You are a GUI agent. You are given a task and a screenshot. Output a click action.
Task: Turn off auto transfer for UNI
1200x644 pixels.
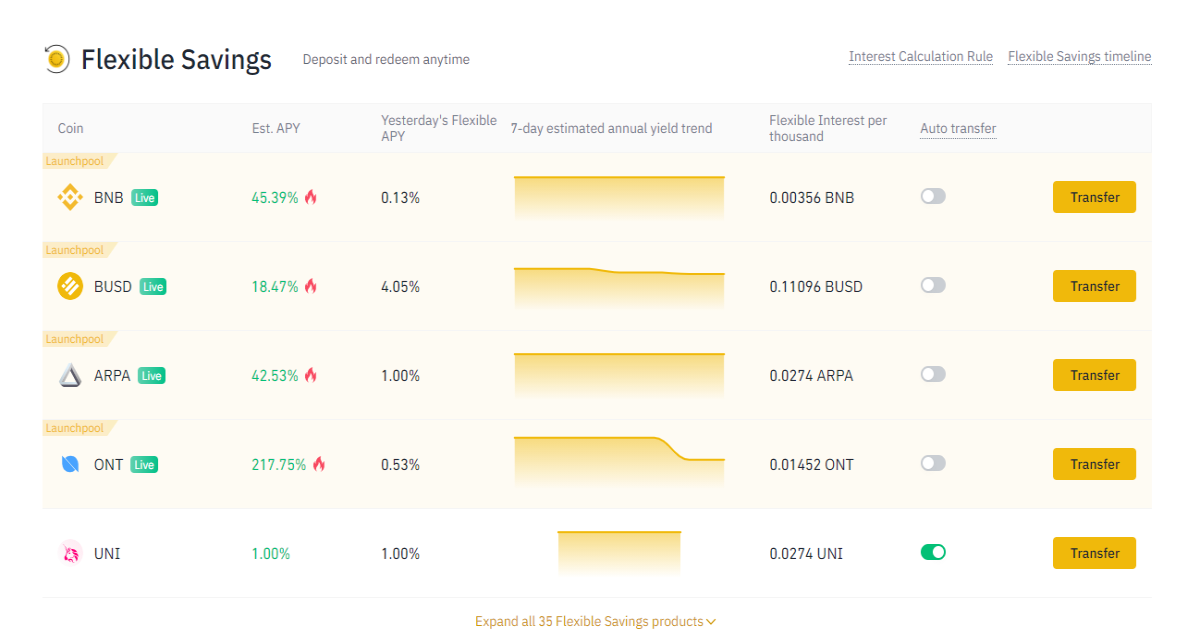coord(933,552)
